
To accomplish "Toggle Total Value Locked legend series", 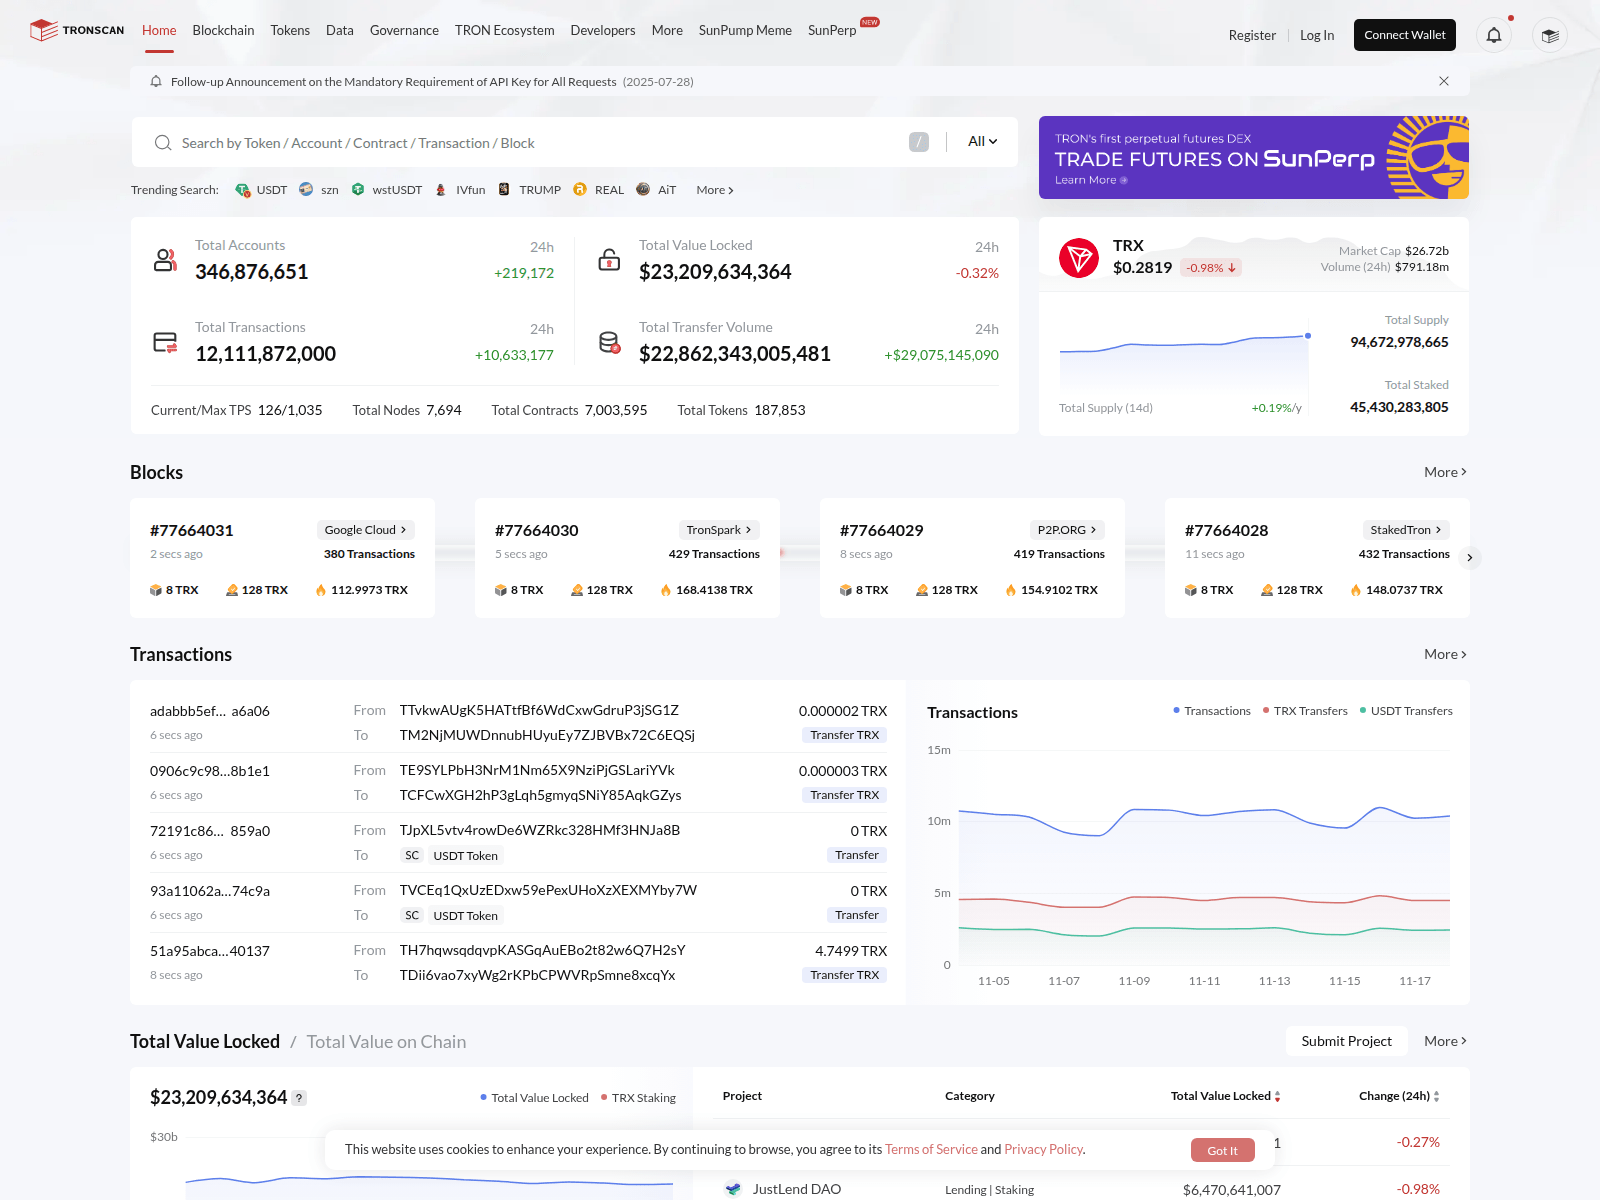I will pyautogui.click(x=534, y=1098).
